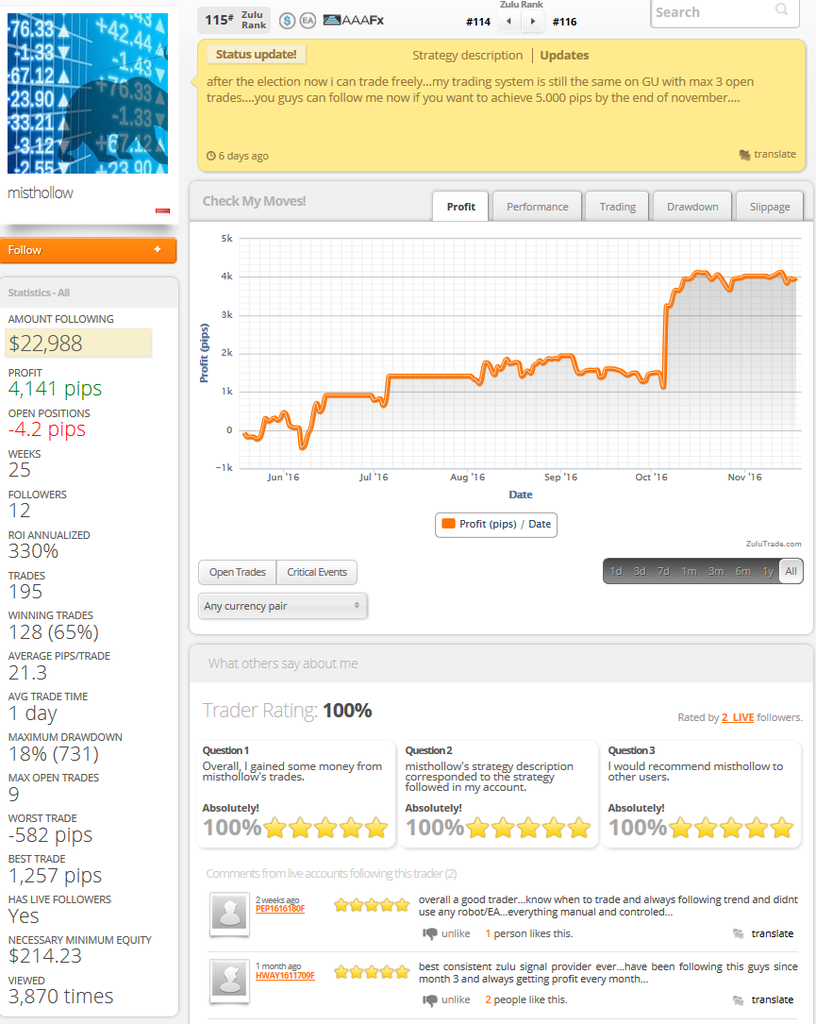Open the 2 LIVE followers link
The image size is (816, 1024).
738,717
